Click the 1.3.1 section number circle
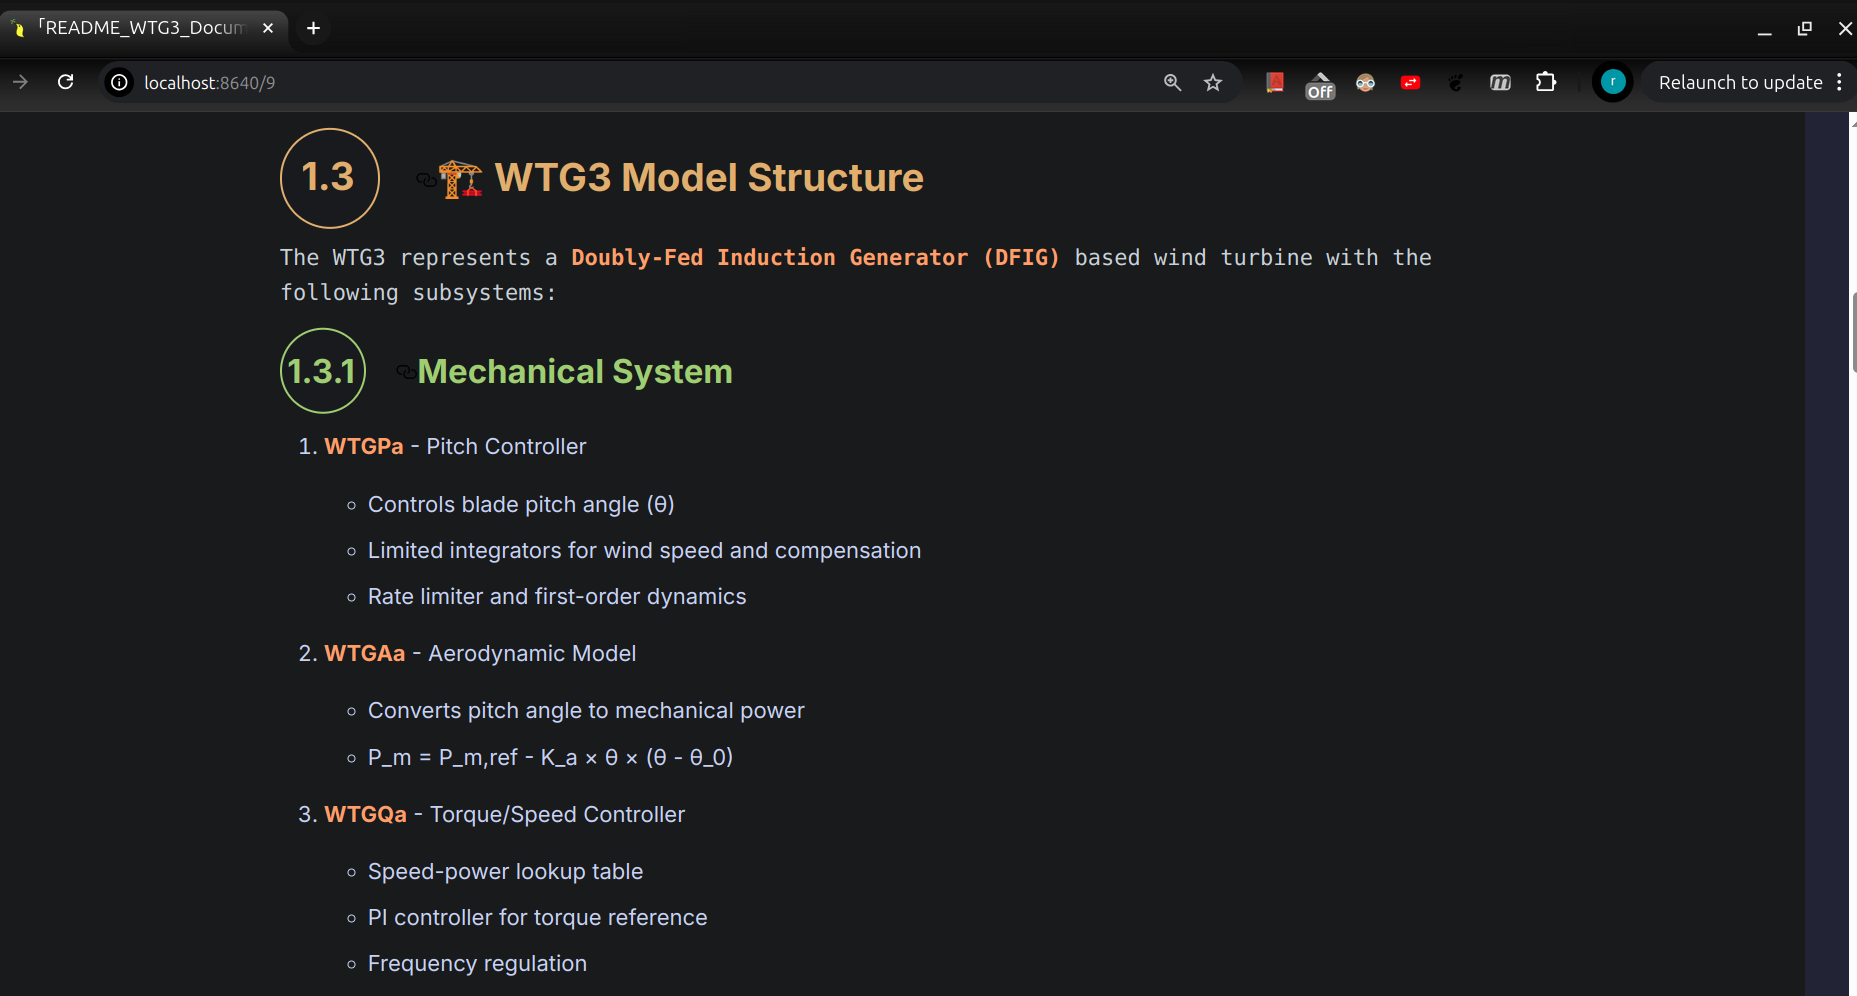The image size is (1857, 996). (x=323, y=371)
